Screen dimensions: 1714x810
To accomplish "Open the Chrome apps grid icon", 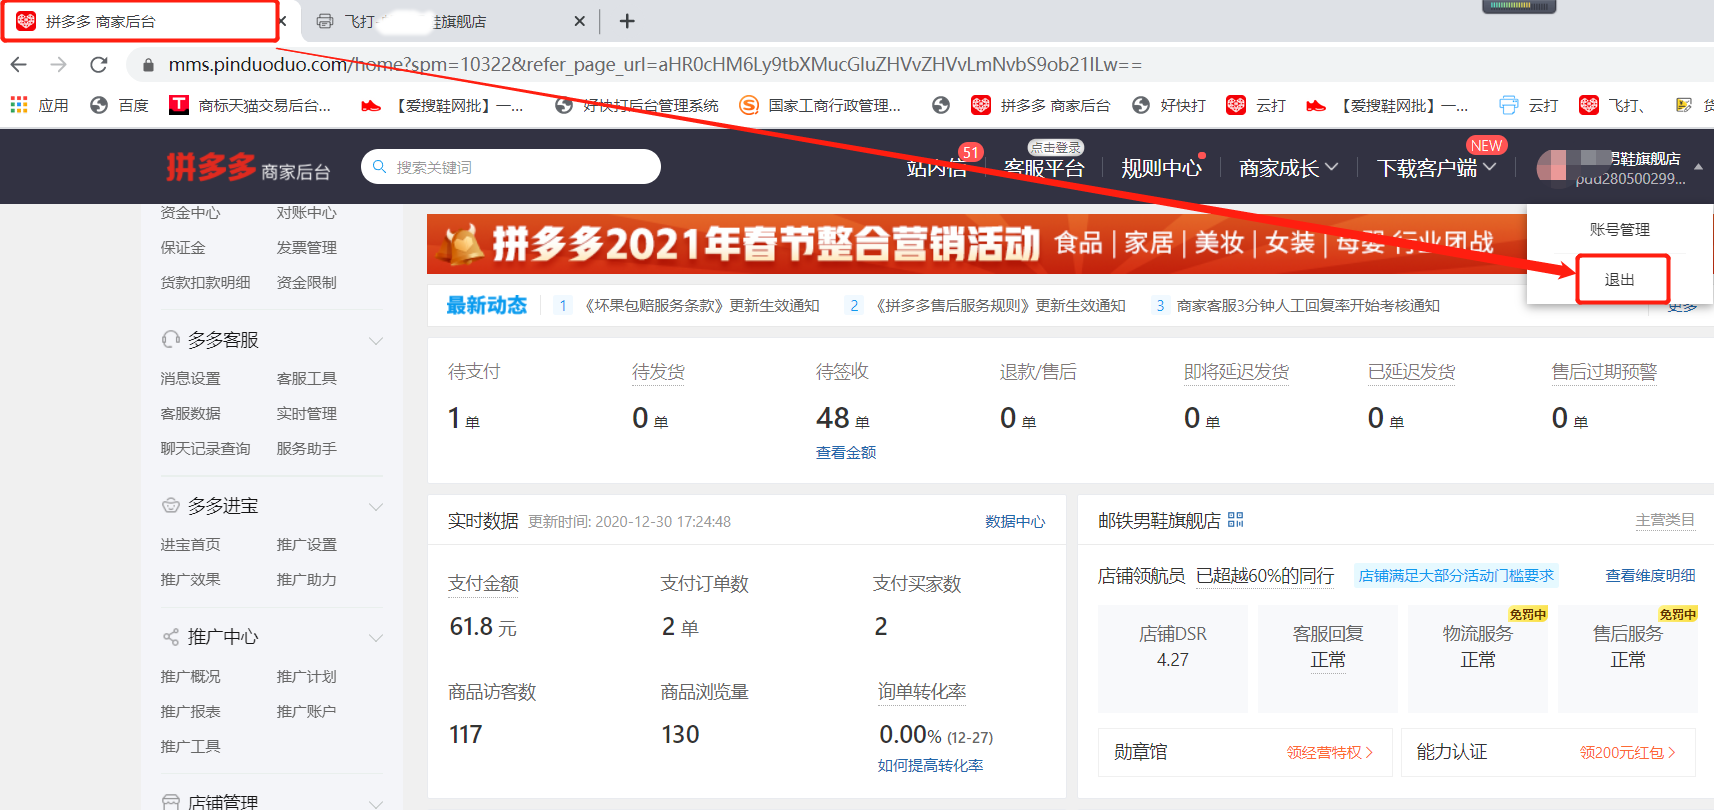I will [x=19, y=105].
